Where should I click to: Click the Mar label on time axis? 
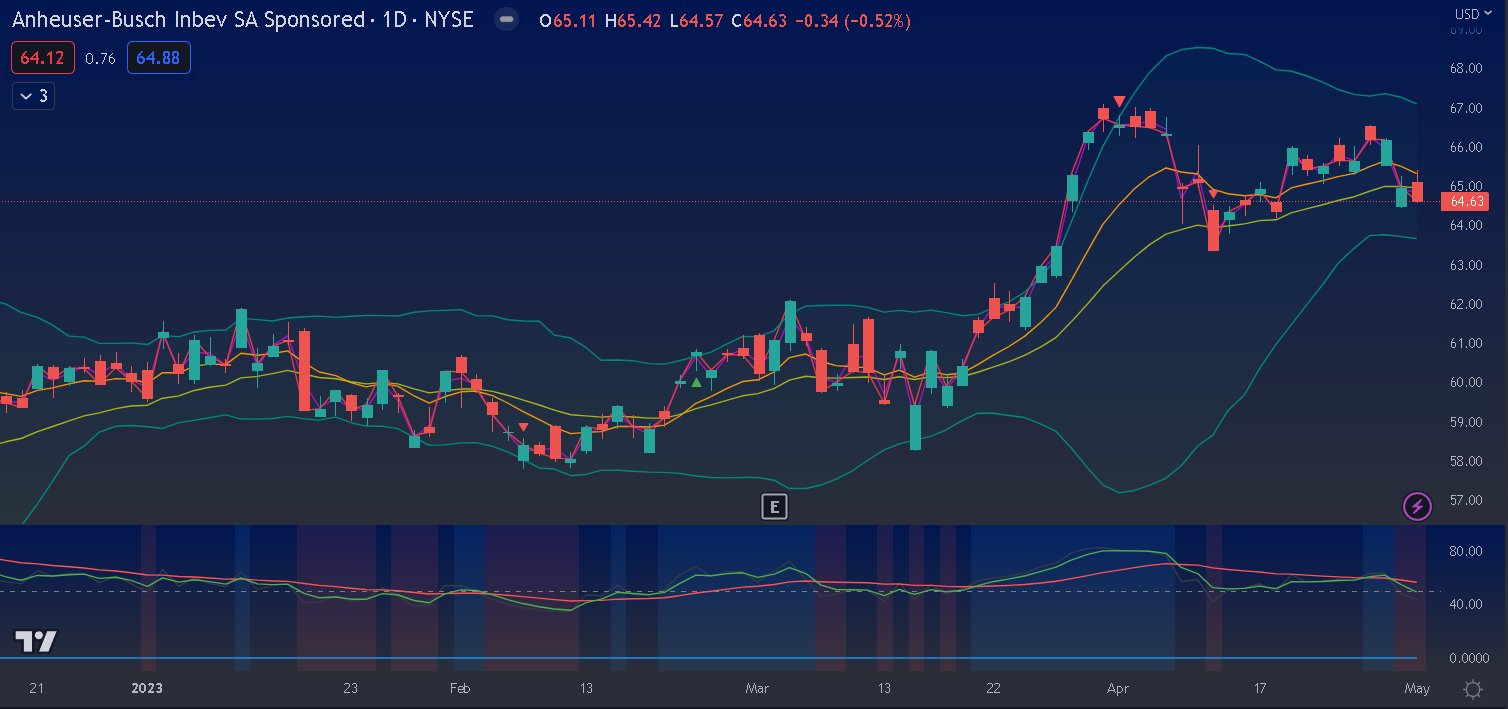758,688
